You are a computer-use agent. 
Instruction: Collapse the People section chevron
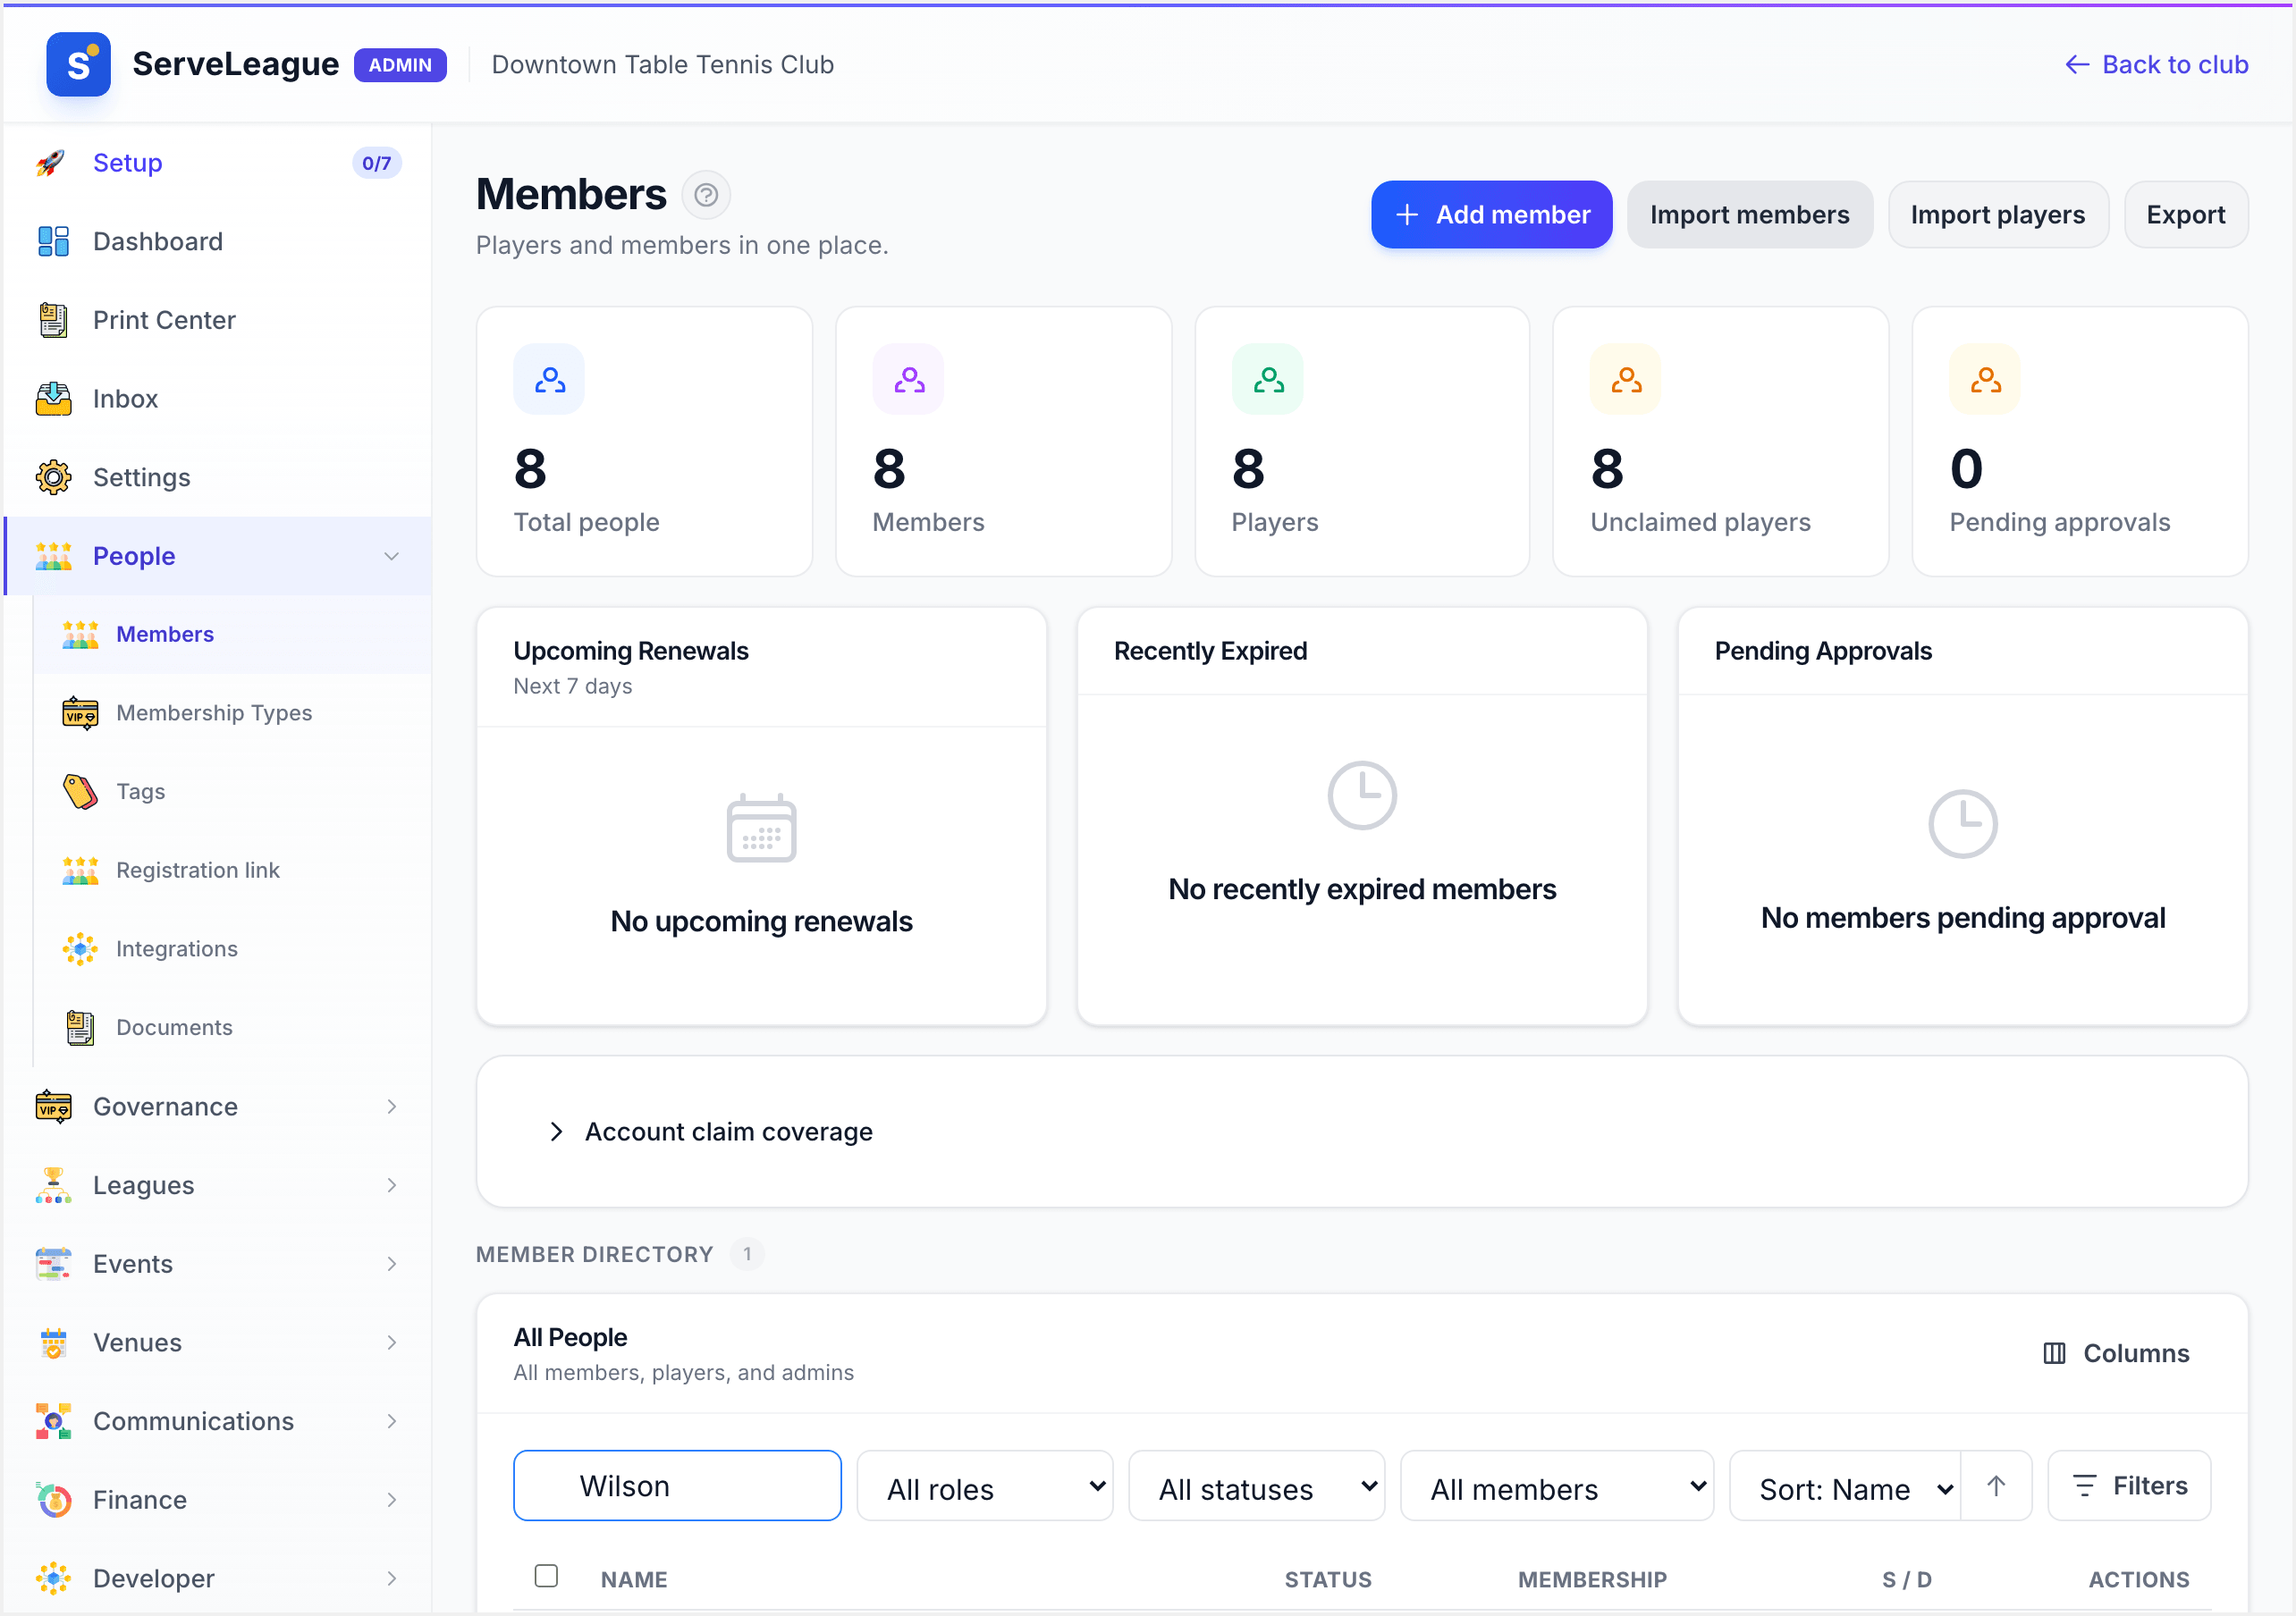[x=392, y=556]
